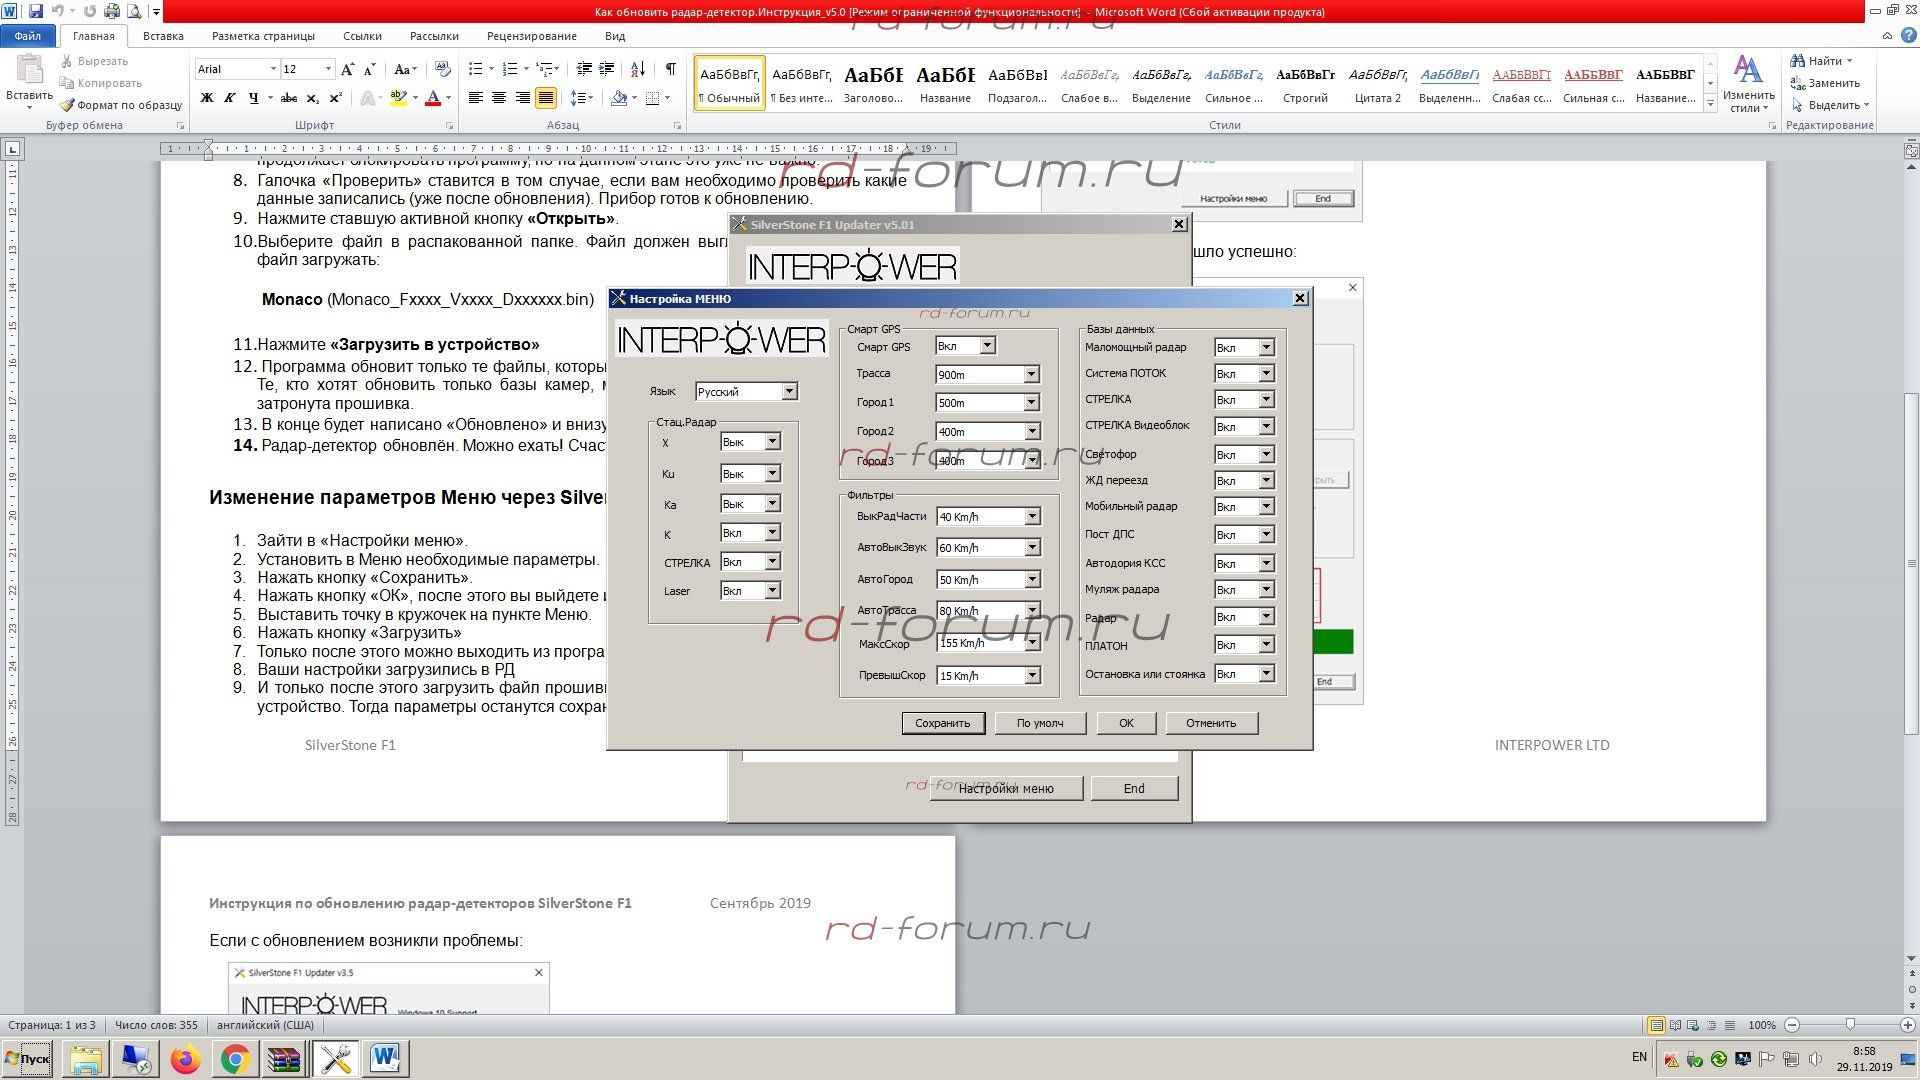Click the По умолч button
The height and width of the screenshot is (1080, 1920).
(x=1040, y=723)
